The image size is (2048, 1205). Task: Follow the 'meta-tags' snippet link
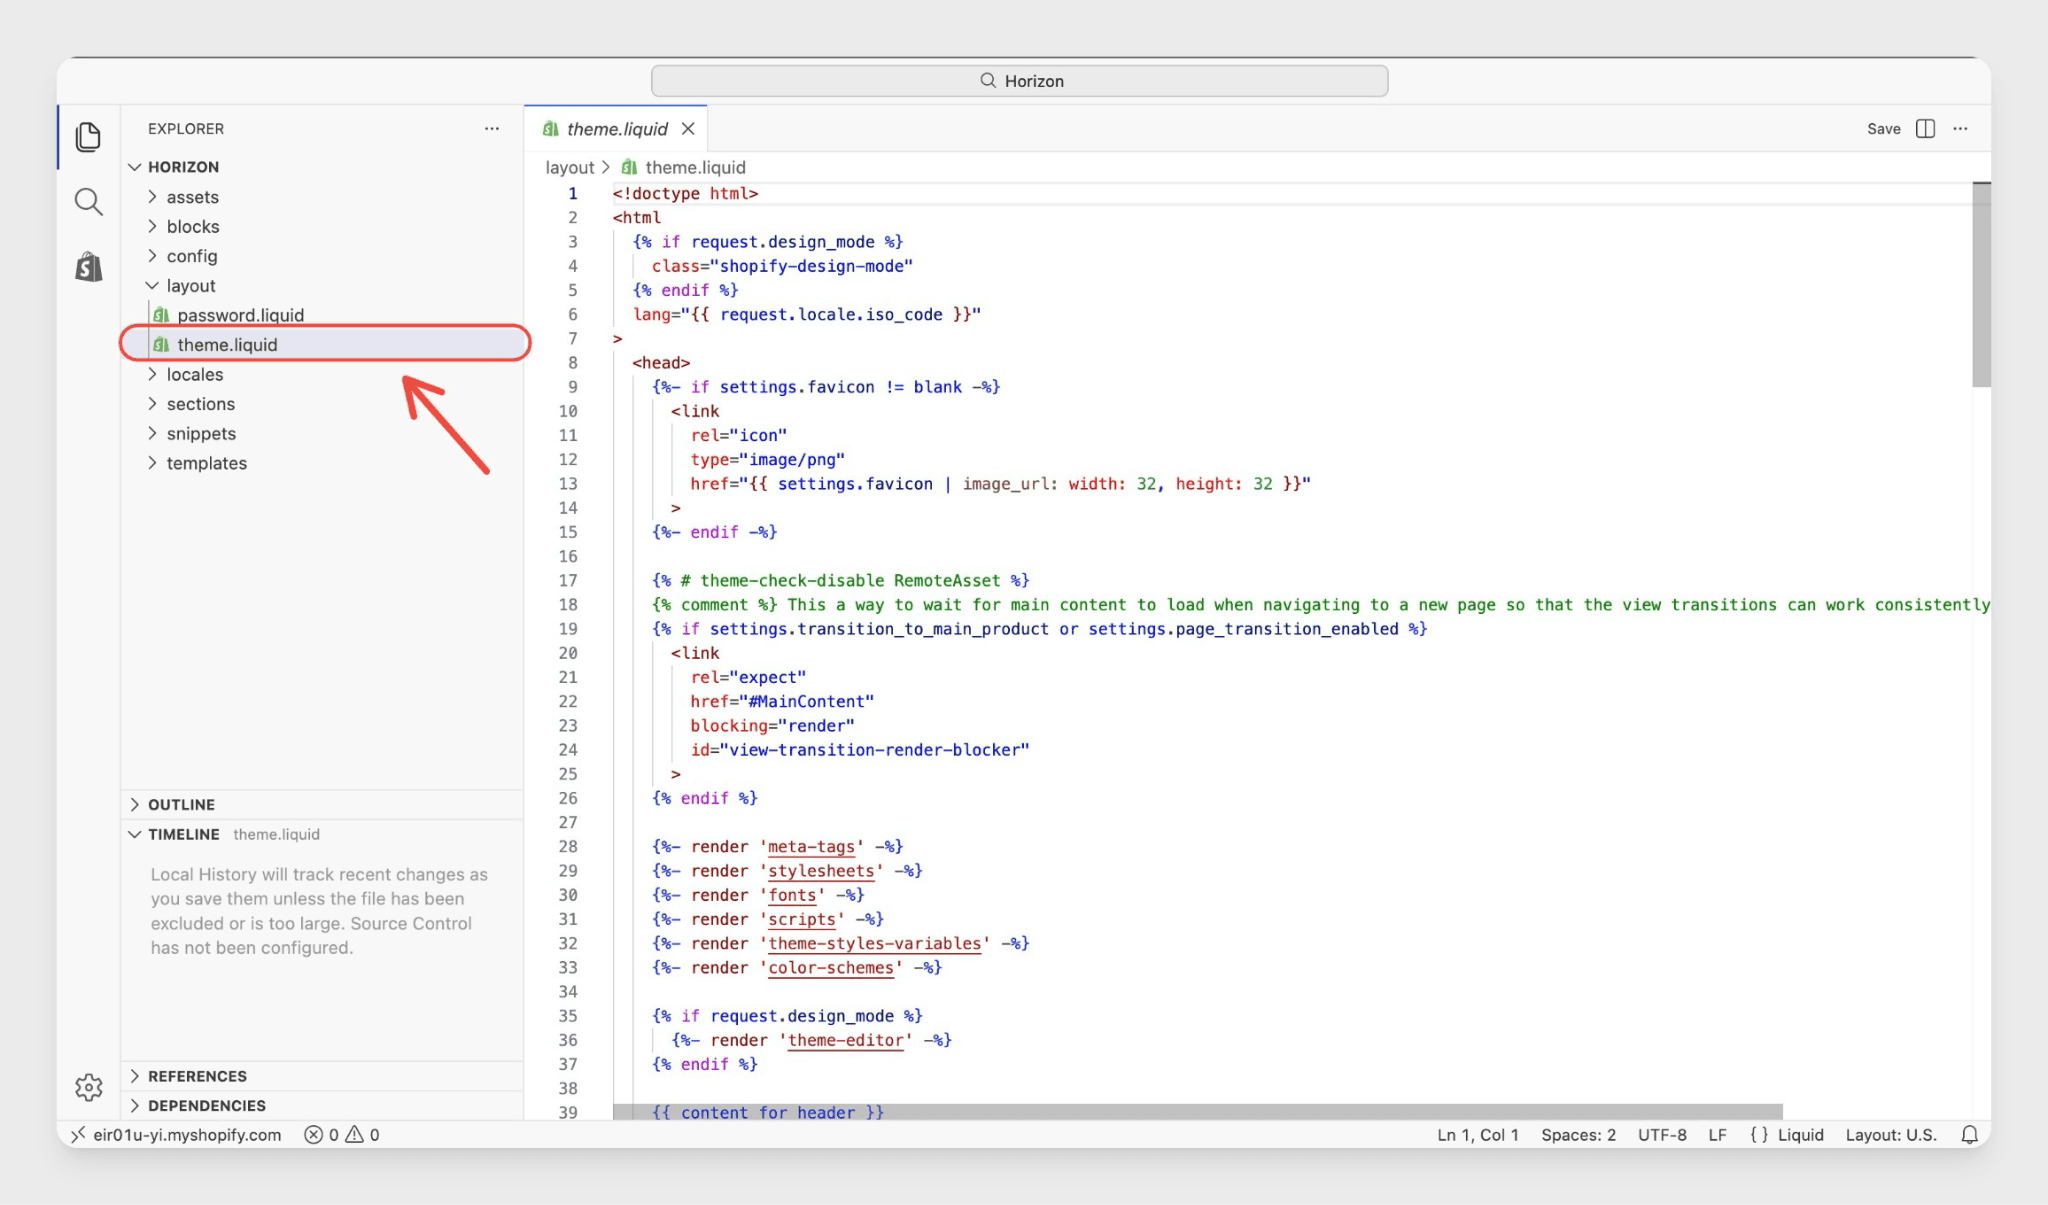[x=811, y=847]
